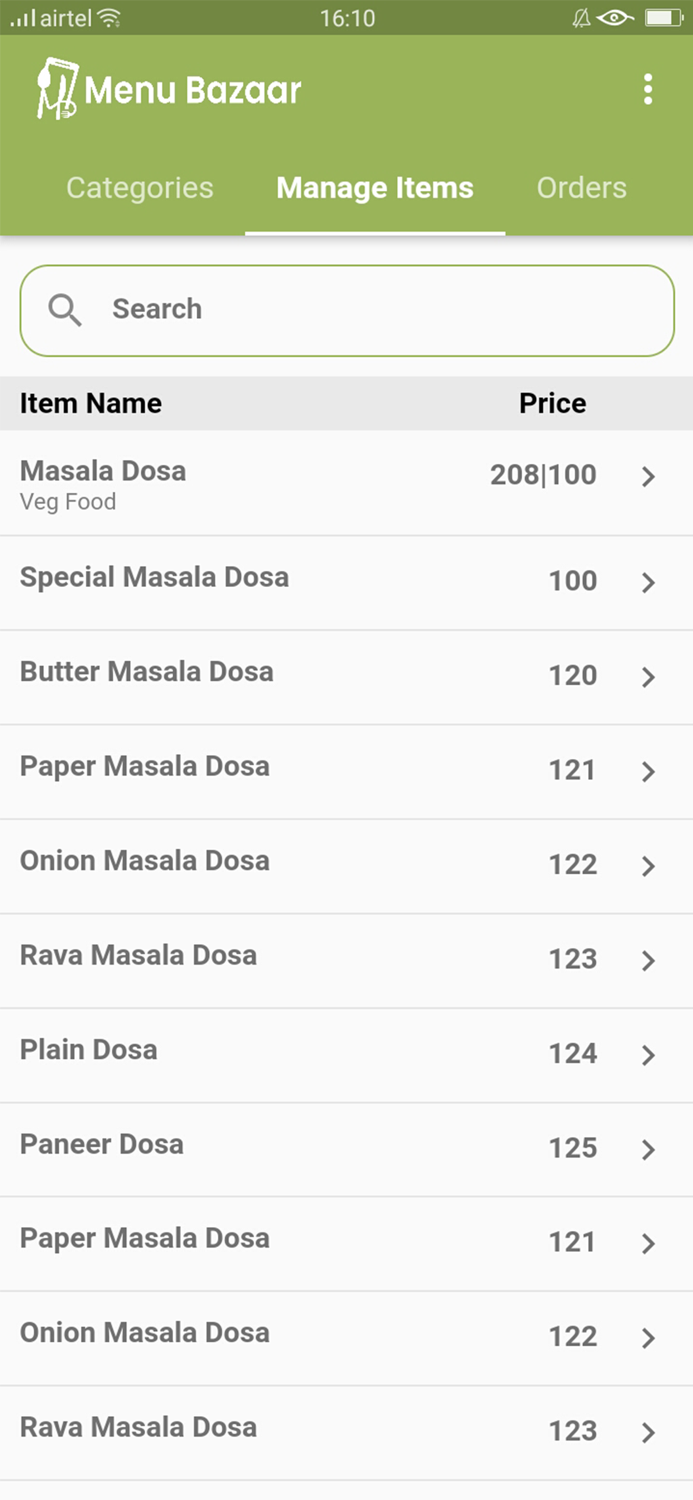Tap the Wi-Fi status icon

click(109, 18)
